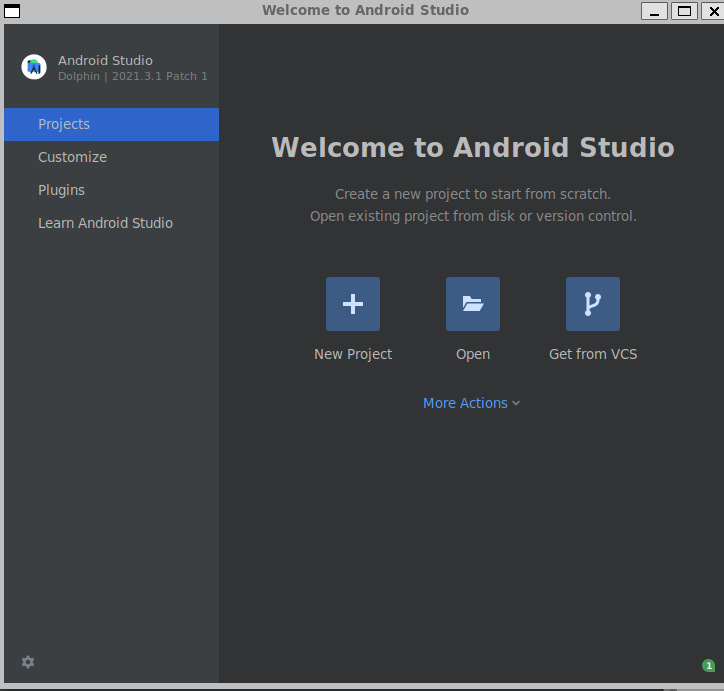Click 'Open existing project from disk' text line
The image size is (724, 691).
click(x=473, y=216)
